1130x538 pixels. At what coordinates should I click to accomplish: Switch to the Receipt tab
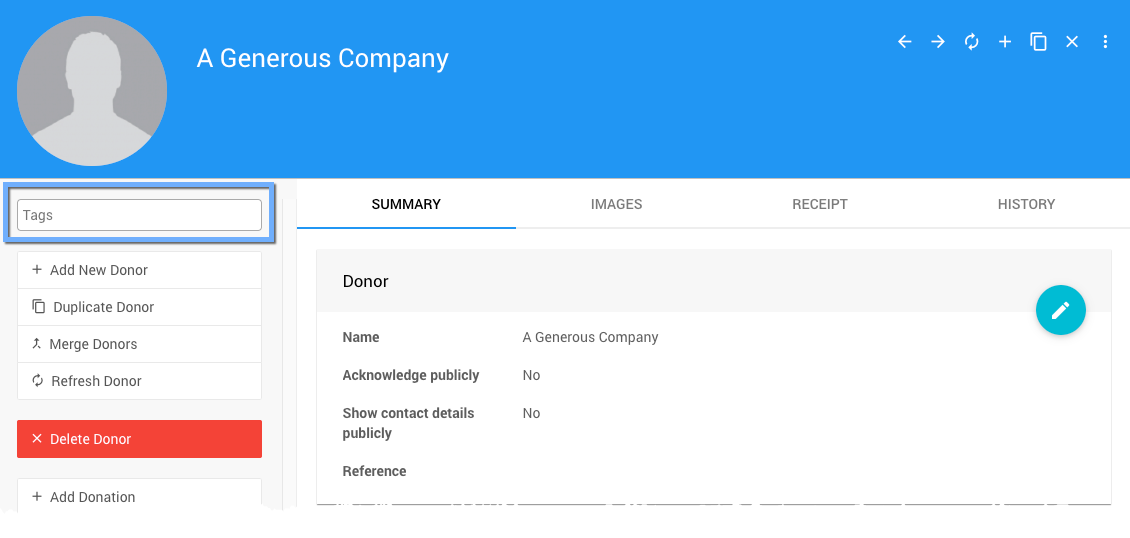(820, 204)
